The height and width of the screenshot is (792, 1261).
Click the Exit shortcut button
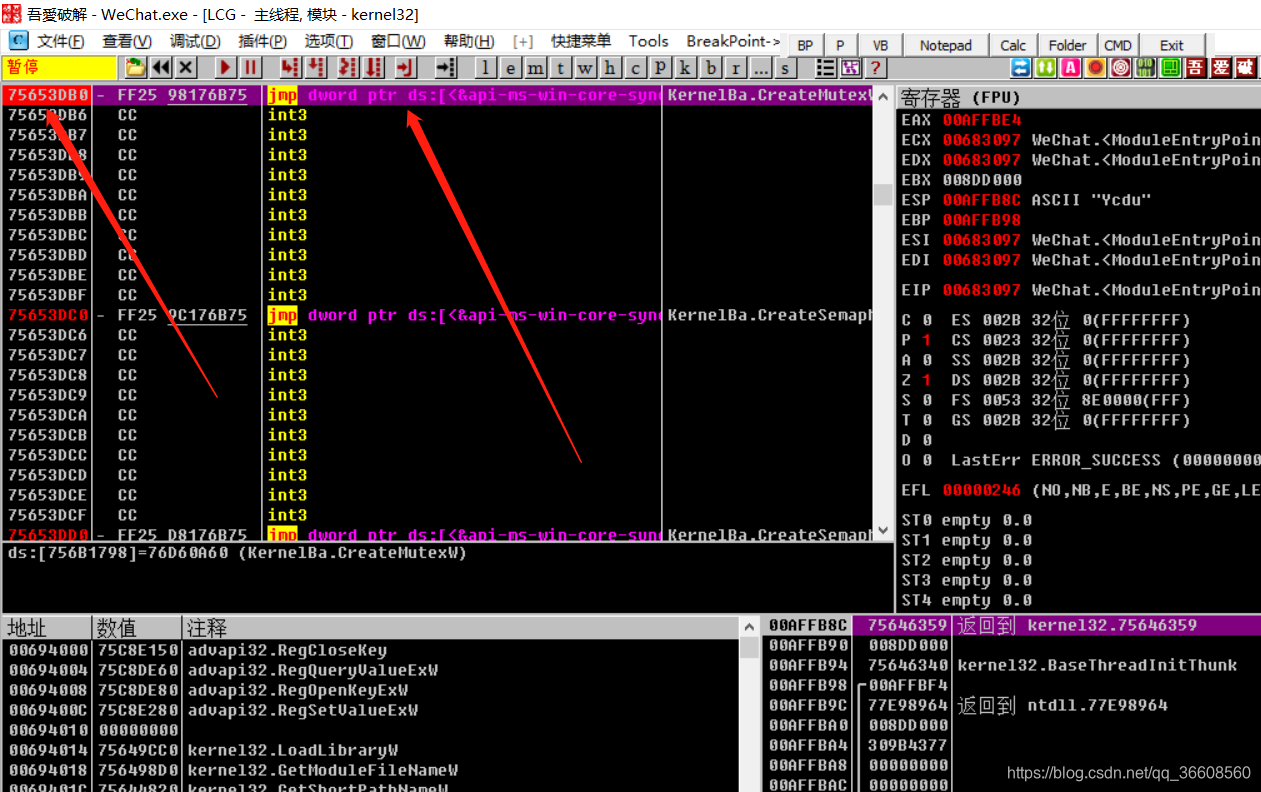[1172, 45]
